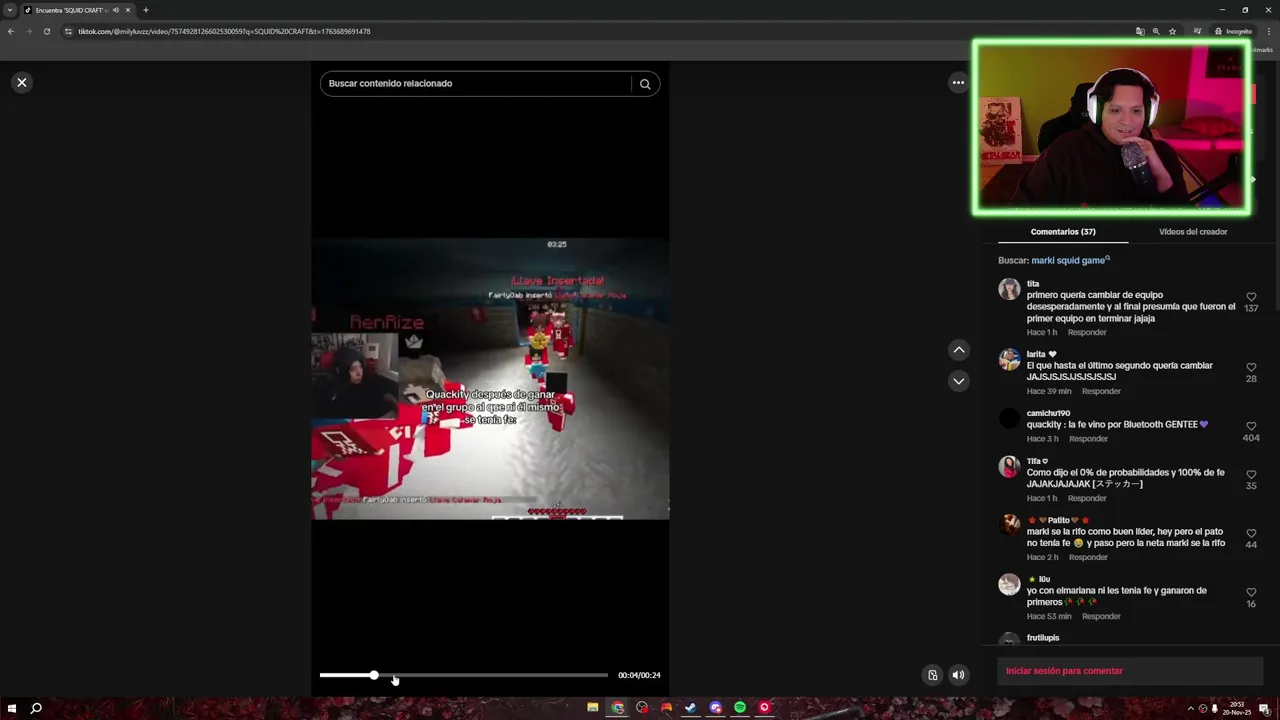The image size is (1280, 720).
Task: Click the magnifier icon in related-content search
Action: point(645,84)
